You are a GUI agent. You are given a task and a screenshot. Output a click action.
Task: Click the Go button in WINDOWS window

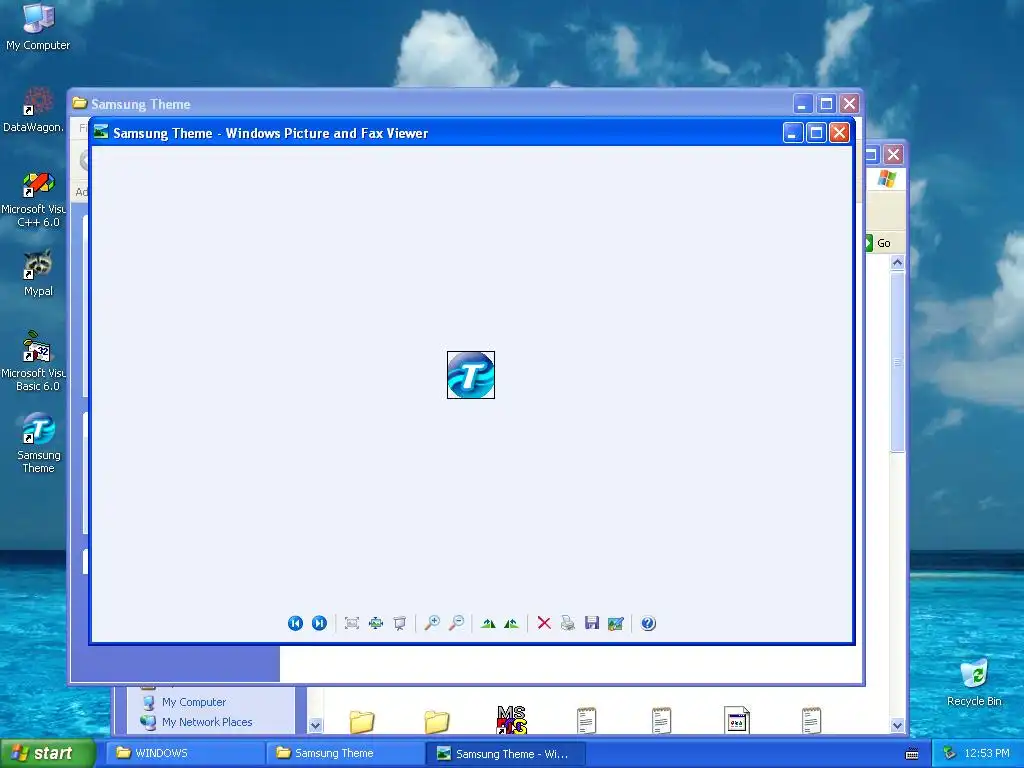click(879, 243)
